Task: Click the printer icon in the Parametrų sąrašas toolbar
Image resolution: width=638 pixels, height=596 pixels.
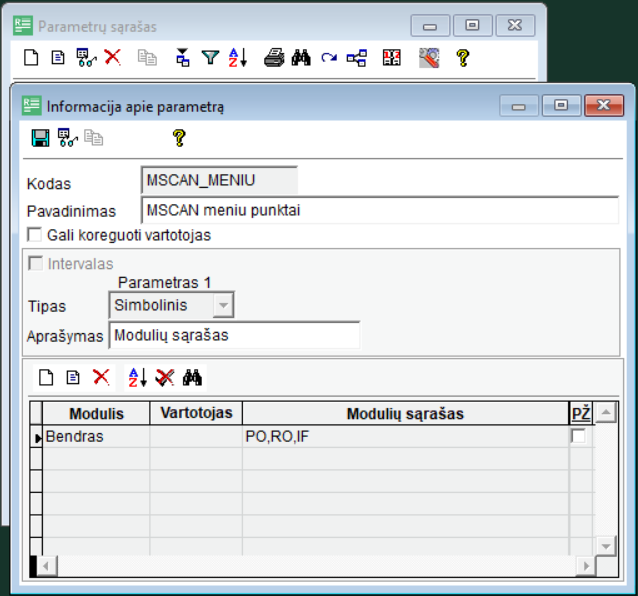Action: click(x=274, y=58)
